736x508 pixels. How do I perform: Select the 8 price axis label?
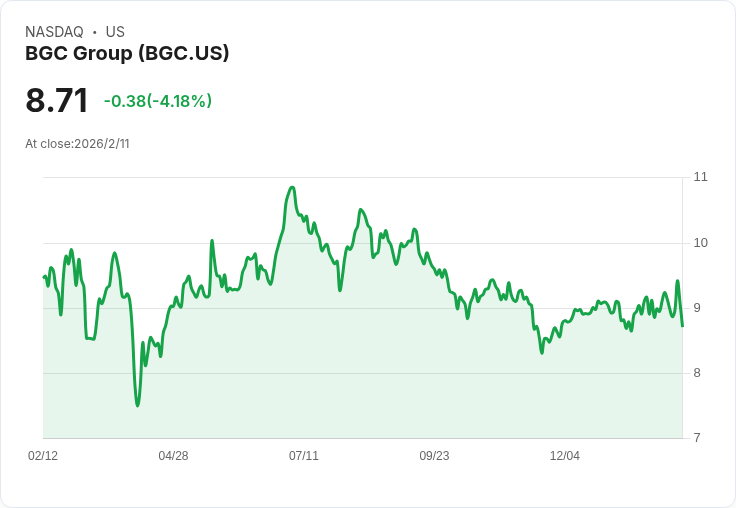(697, 373)
